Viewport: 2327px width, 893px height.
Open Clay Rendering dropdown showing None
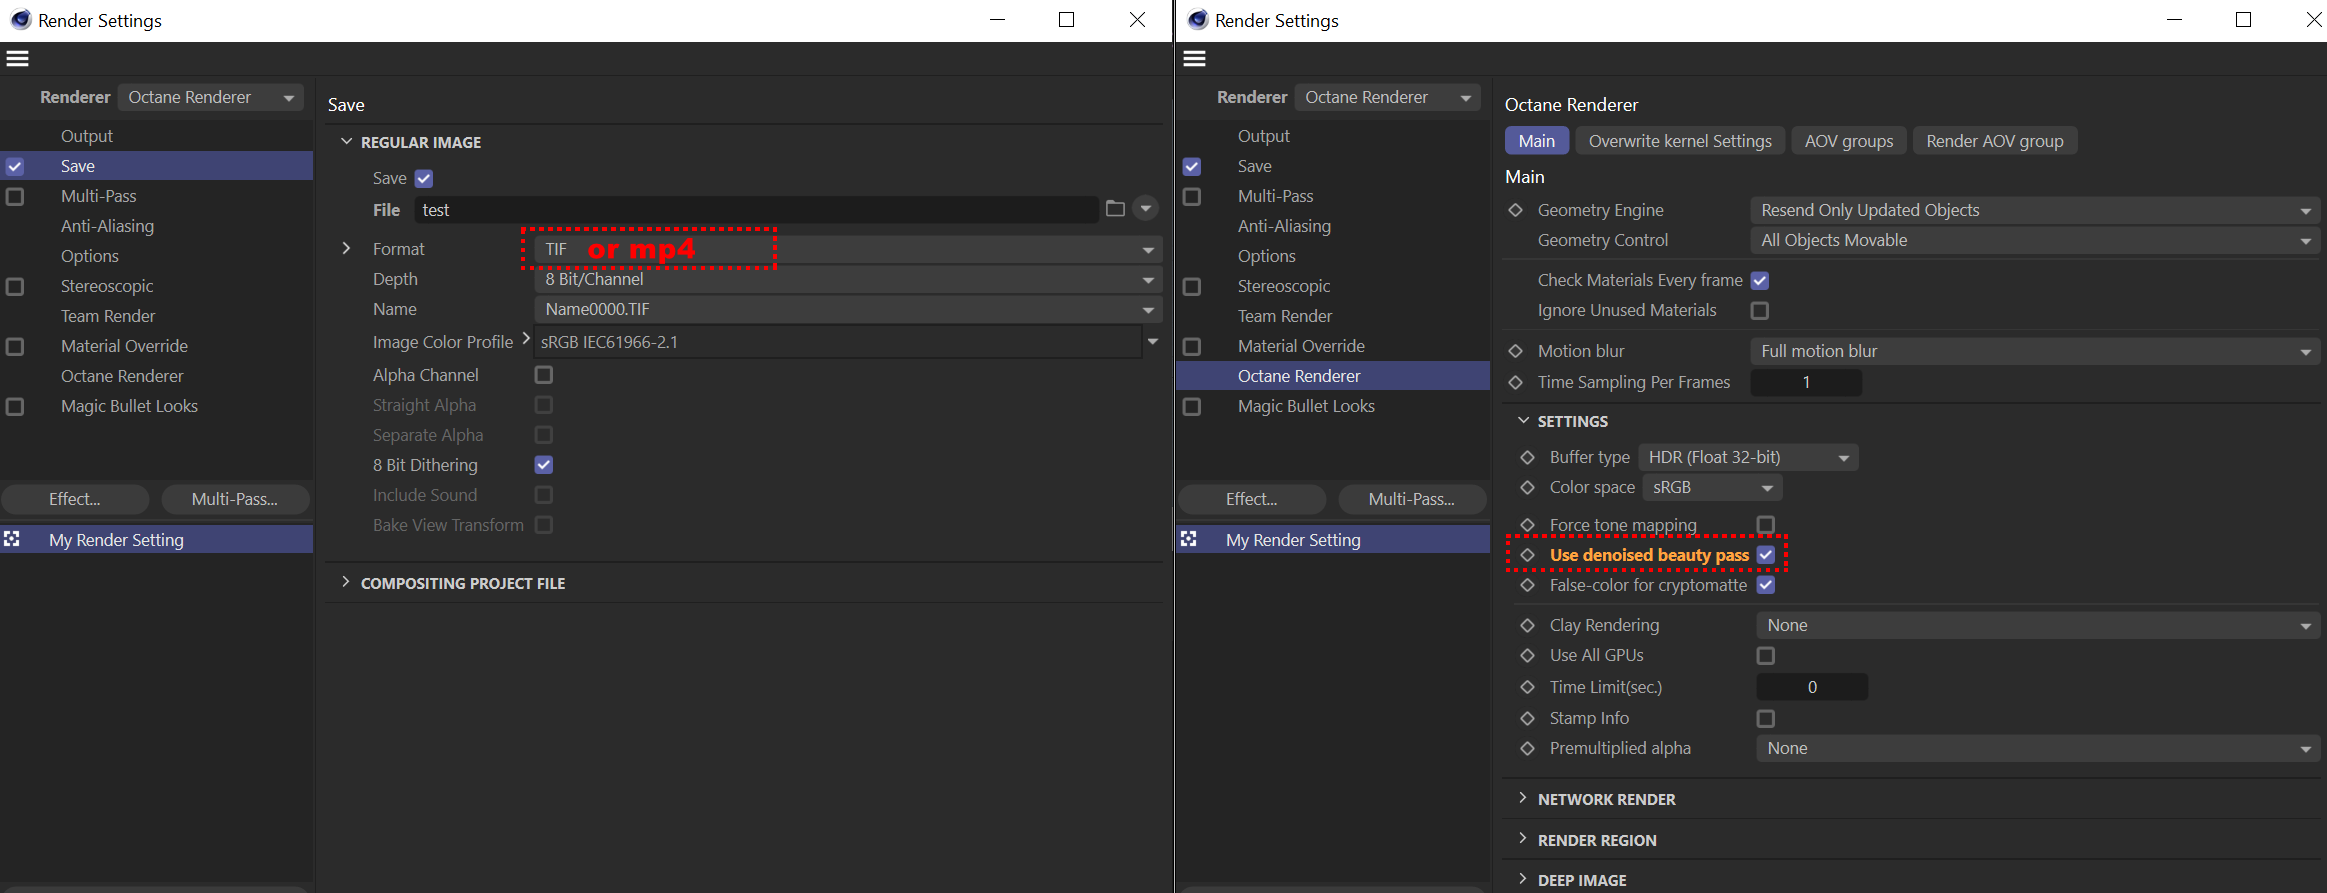point(2038,625)
